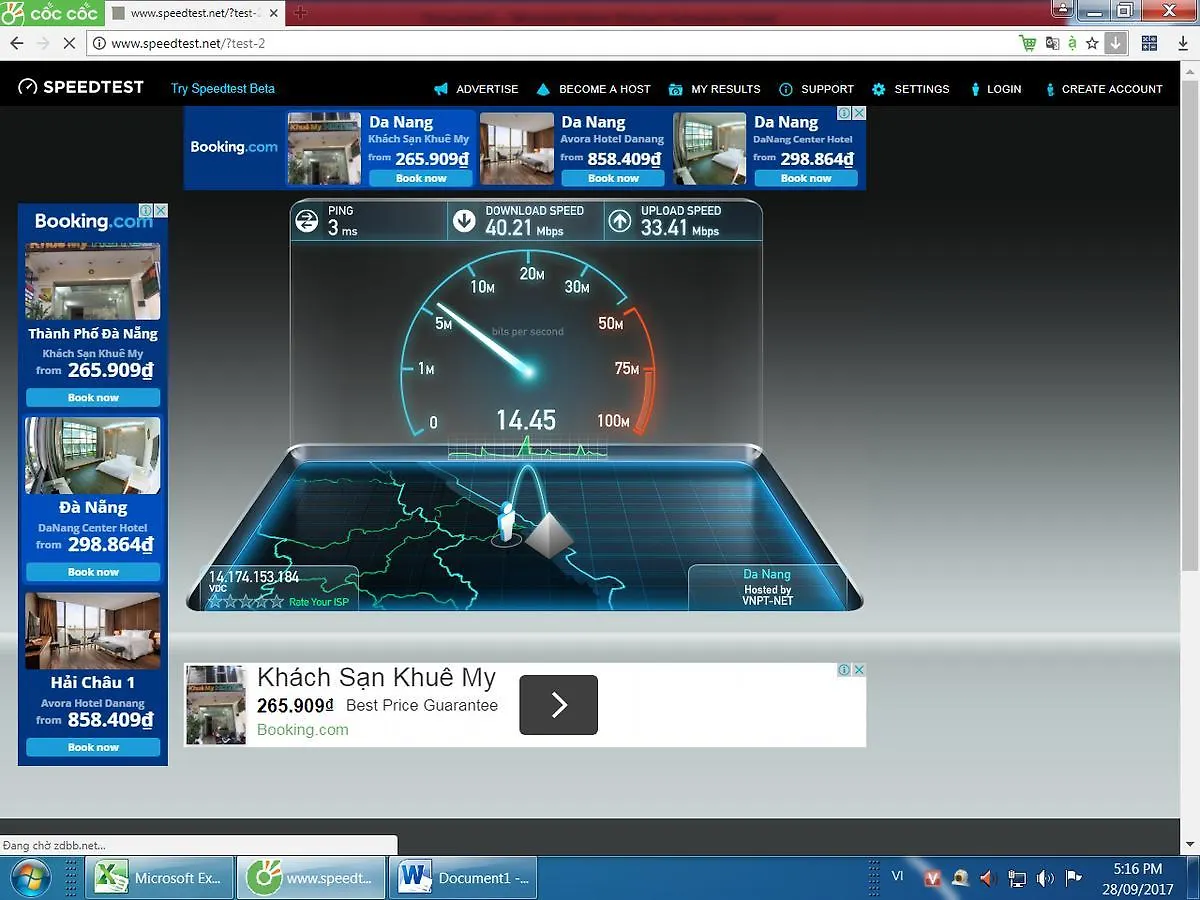Screen dimensions: 1200x900
Task: Close the top banner ad with X
Action: (859, 113)
